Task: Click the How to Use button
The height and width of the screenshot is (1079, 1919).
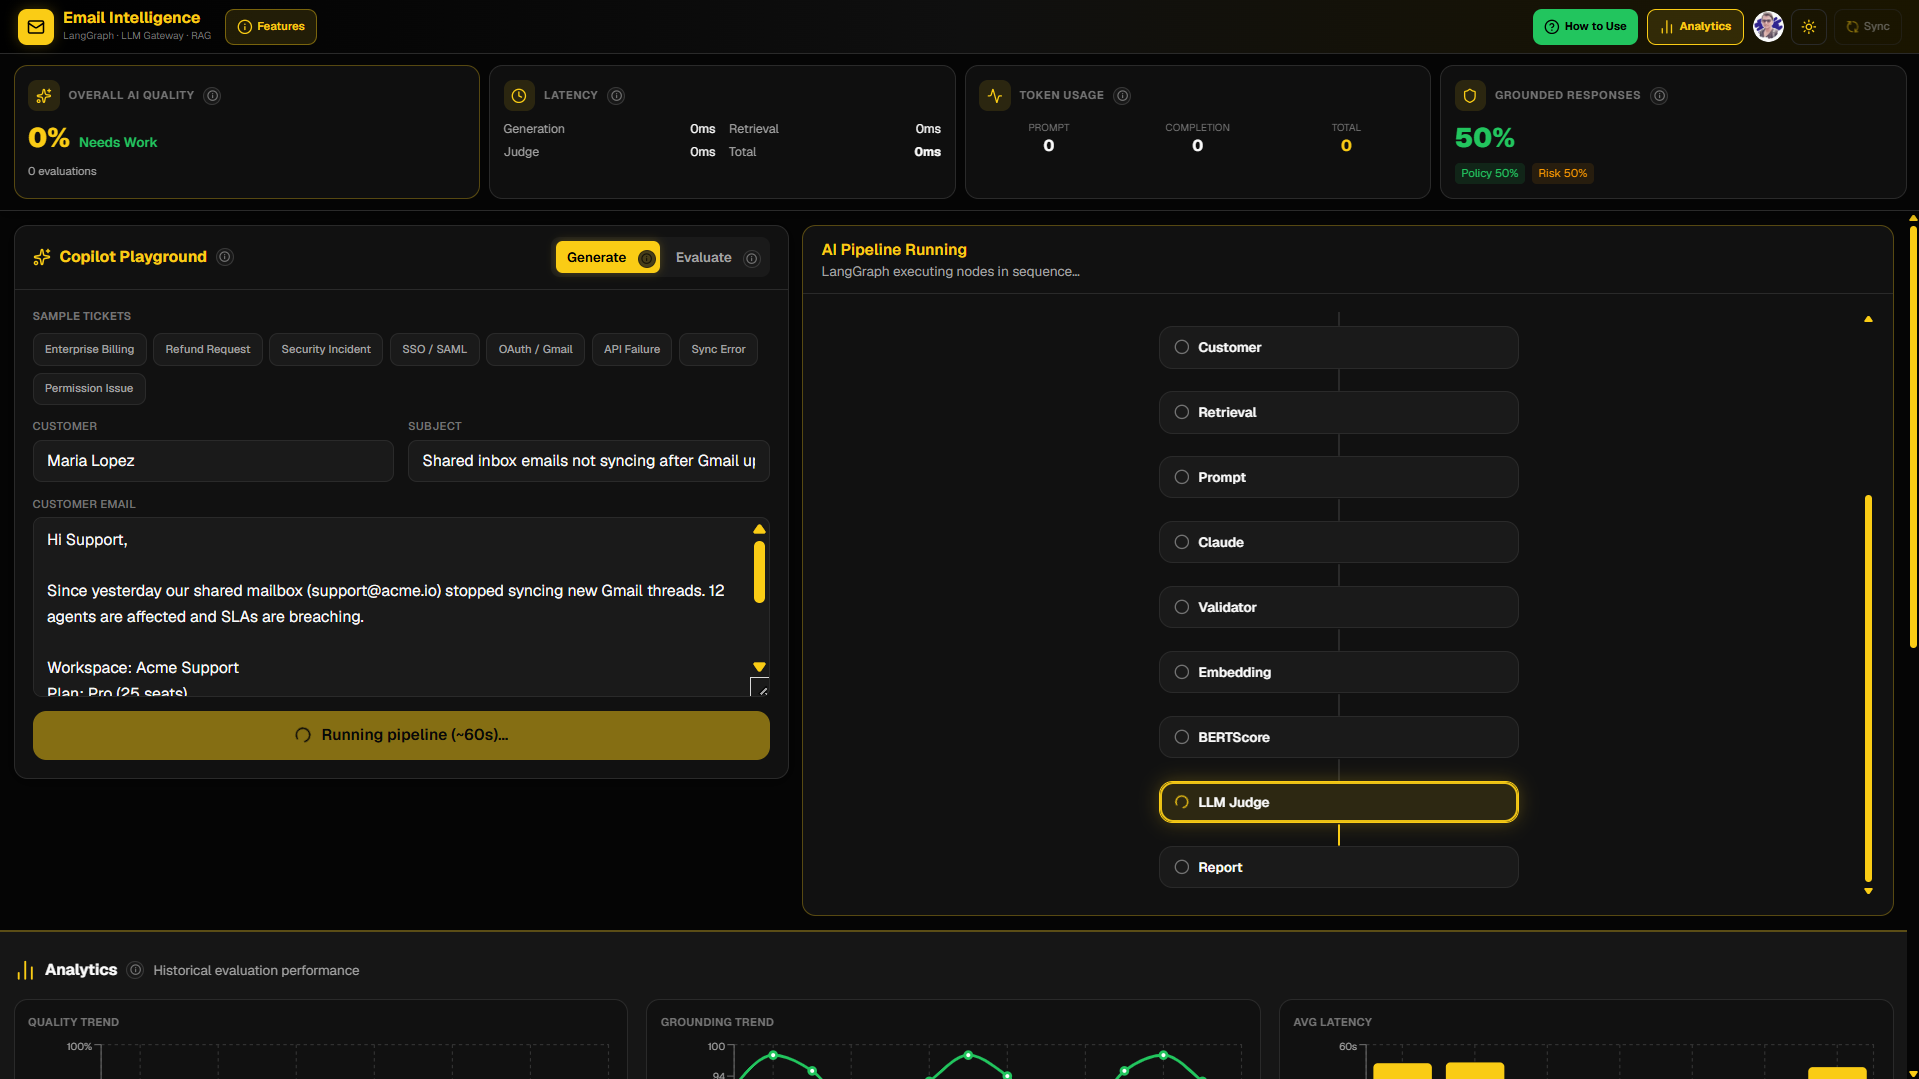Action: point(1585,27)
